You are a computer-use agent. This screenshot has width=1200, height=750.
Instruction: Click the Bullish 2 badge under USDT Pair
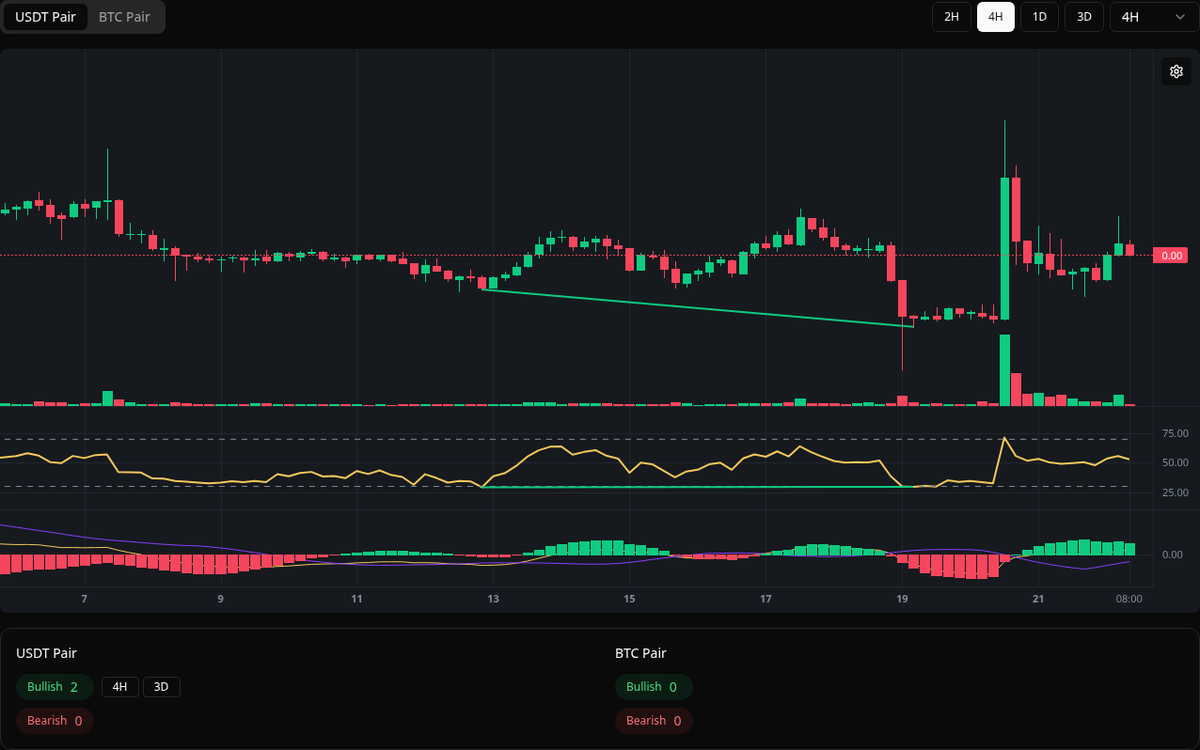point(54,687)
